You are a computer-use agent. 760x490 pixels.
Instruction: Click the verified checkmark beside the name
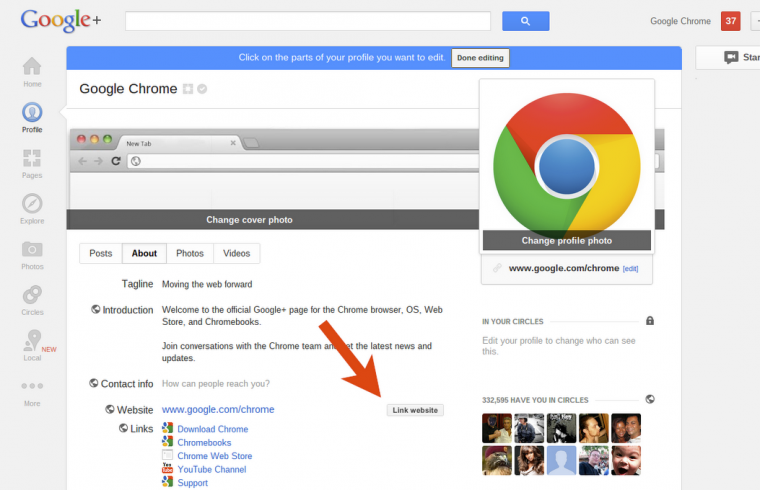pos(202,89)
